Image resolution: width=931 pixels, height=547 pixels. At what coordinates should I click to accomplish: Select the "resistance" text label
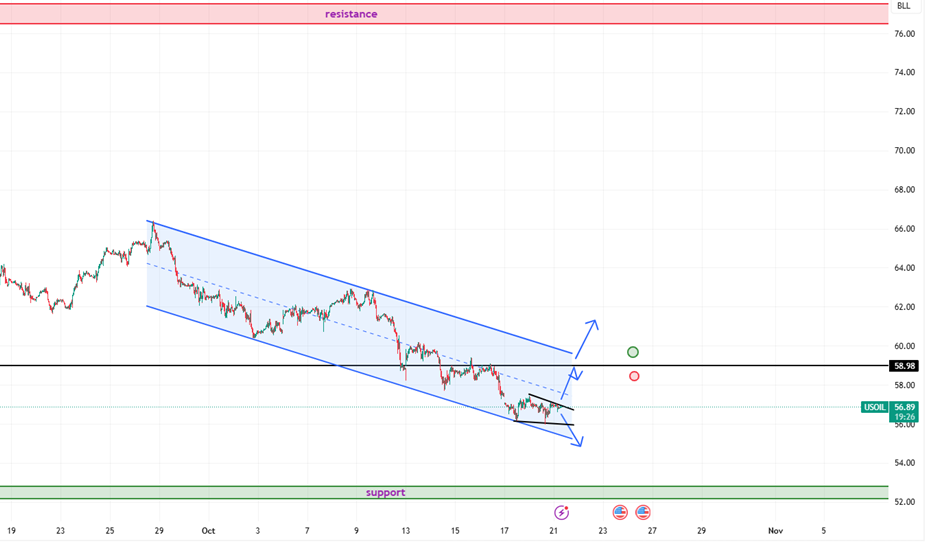(351, 14)
